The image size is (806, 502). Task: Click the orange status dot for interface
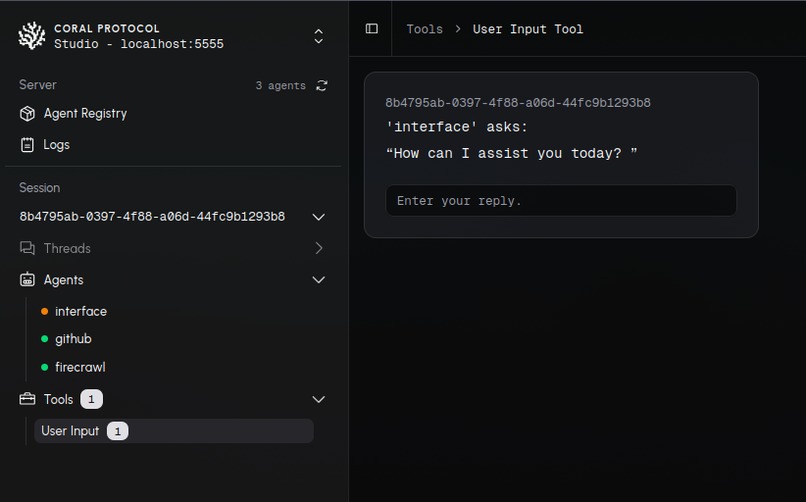[44, 311]
